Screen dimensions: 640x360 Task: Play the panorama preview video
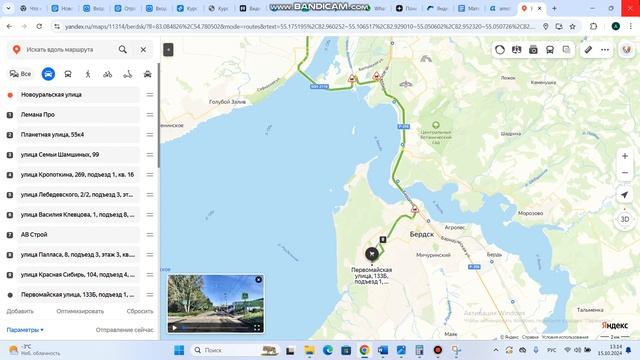(x=175, y=327)
